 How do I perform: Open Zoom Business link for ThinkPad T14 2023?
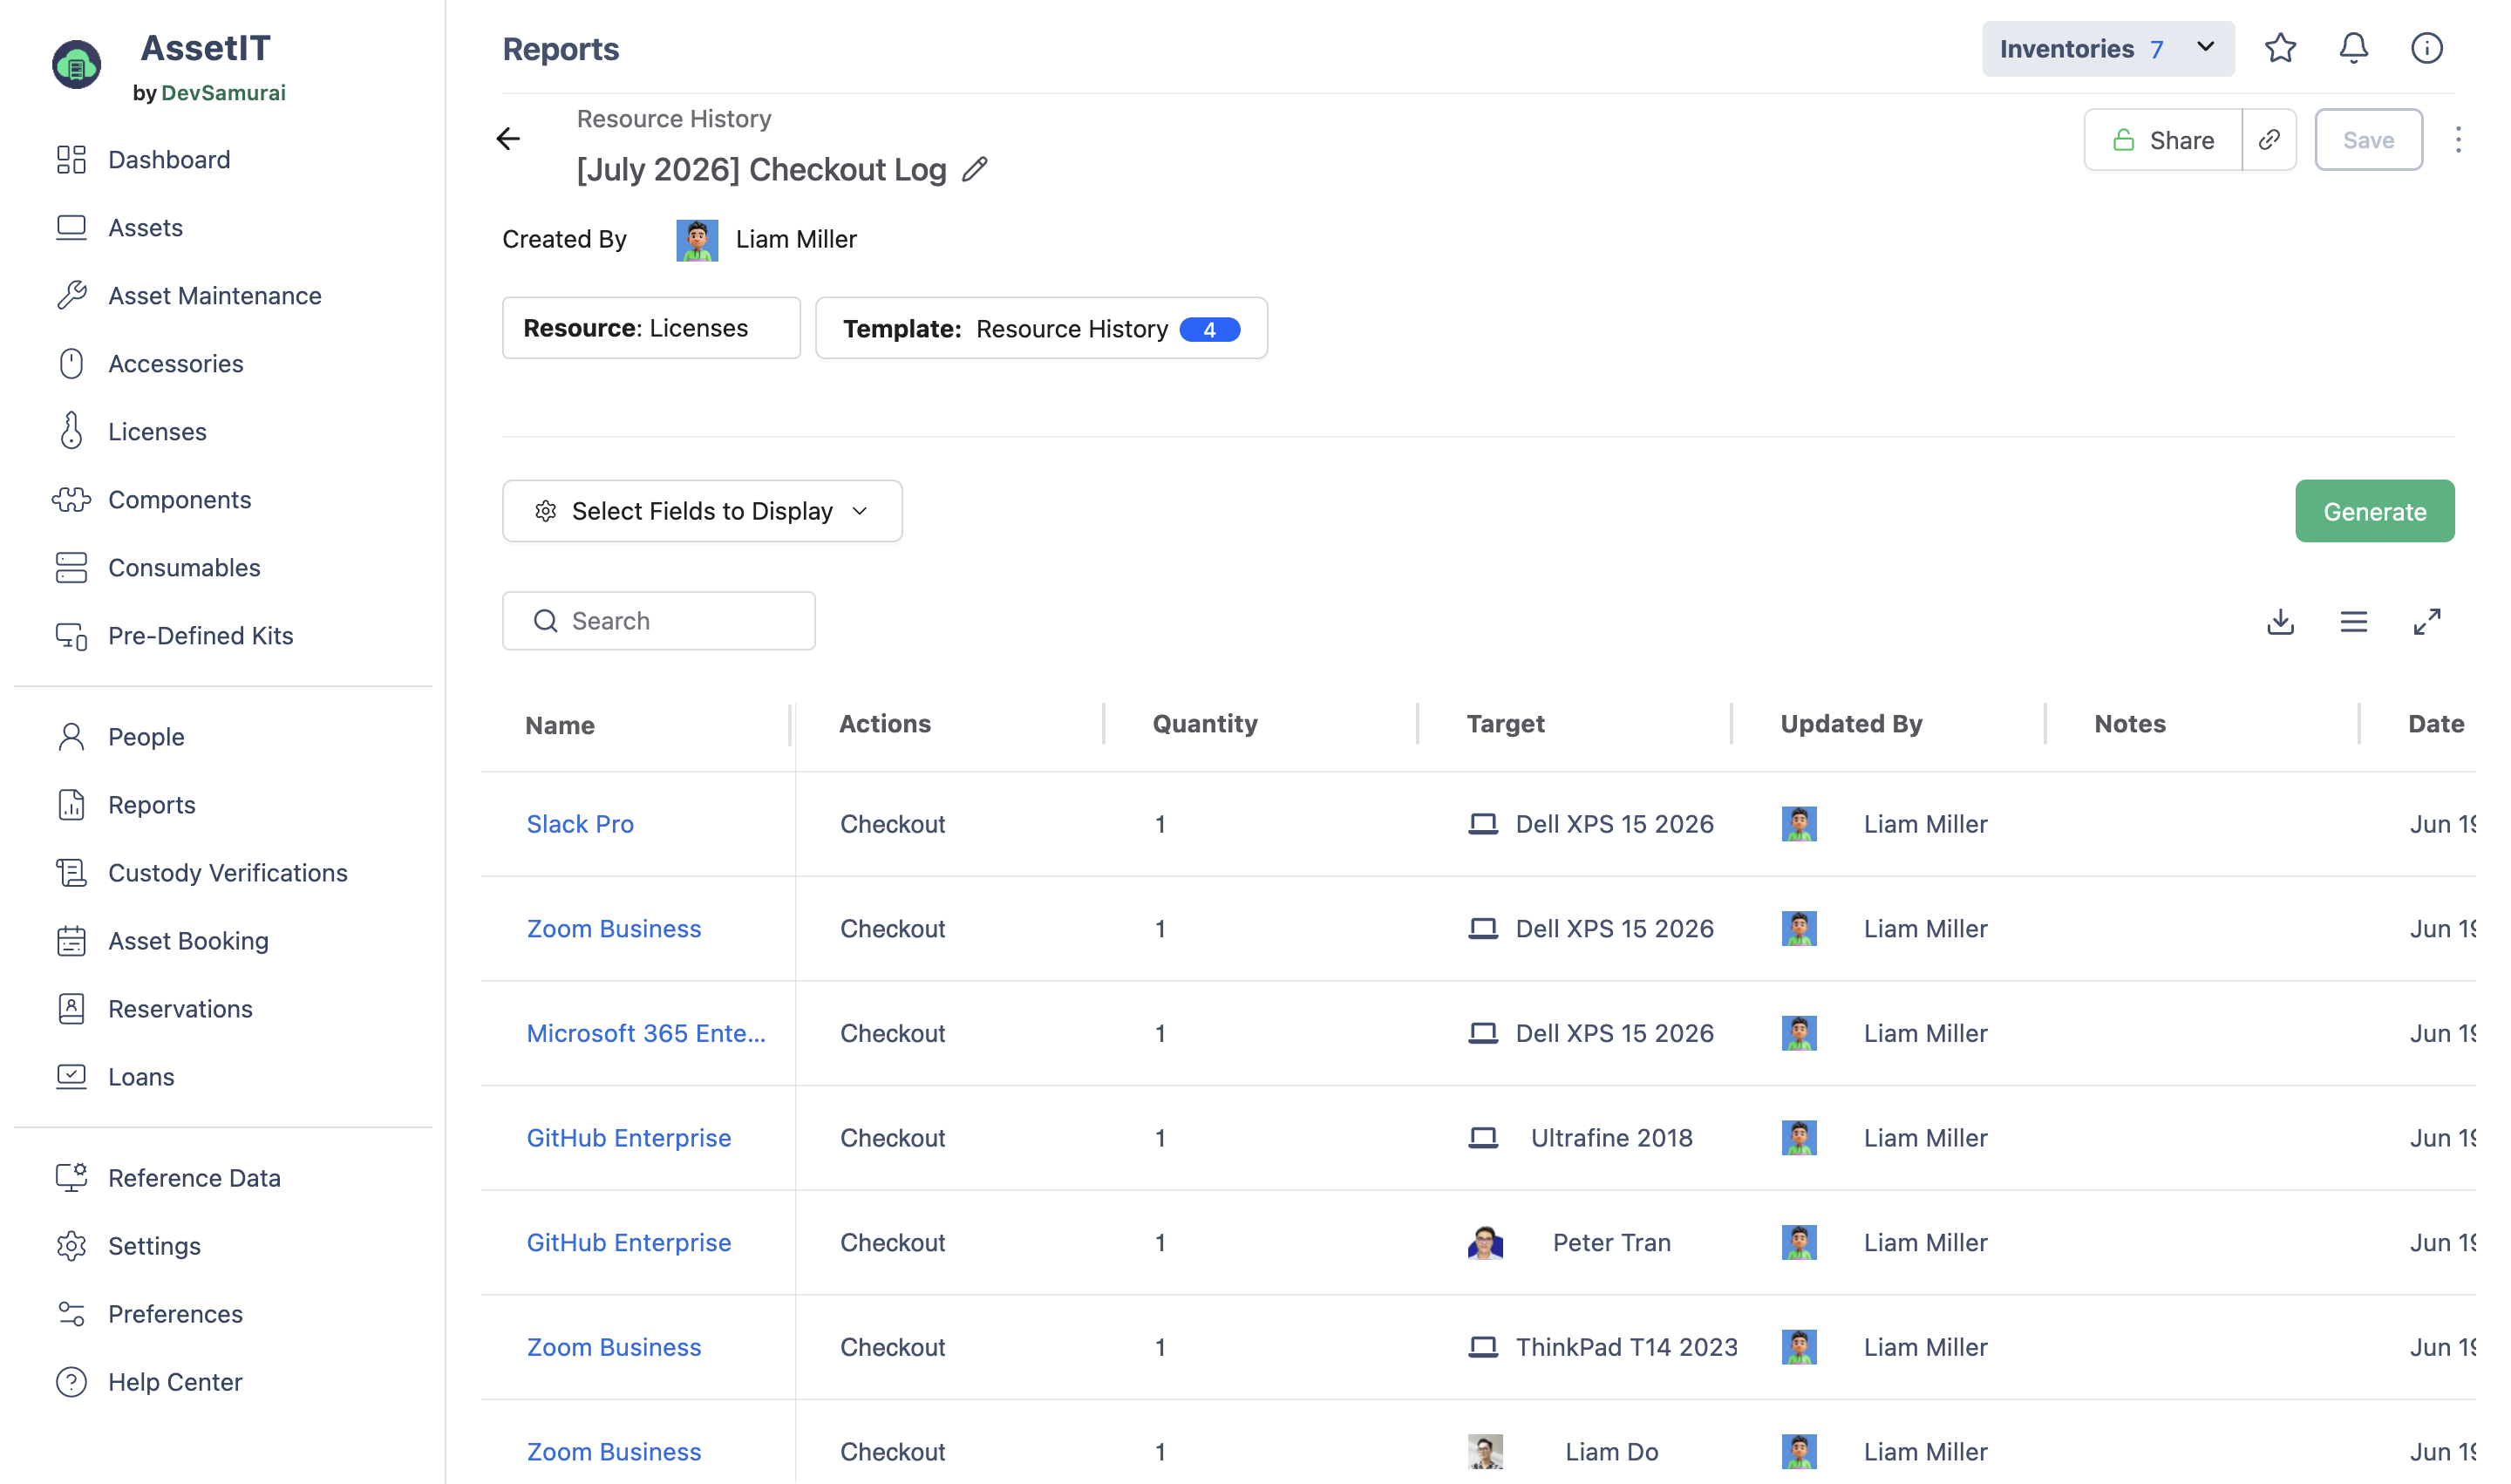point(613,1347)
